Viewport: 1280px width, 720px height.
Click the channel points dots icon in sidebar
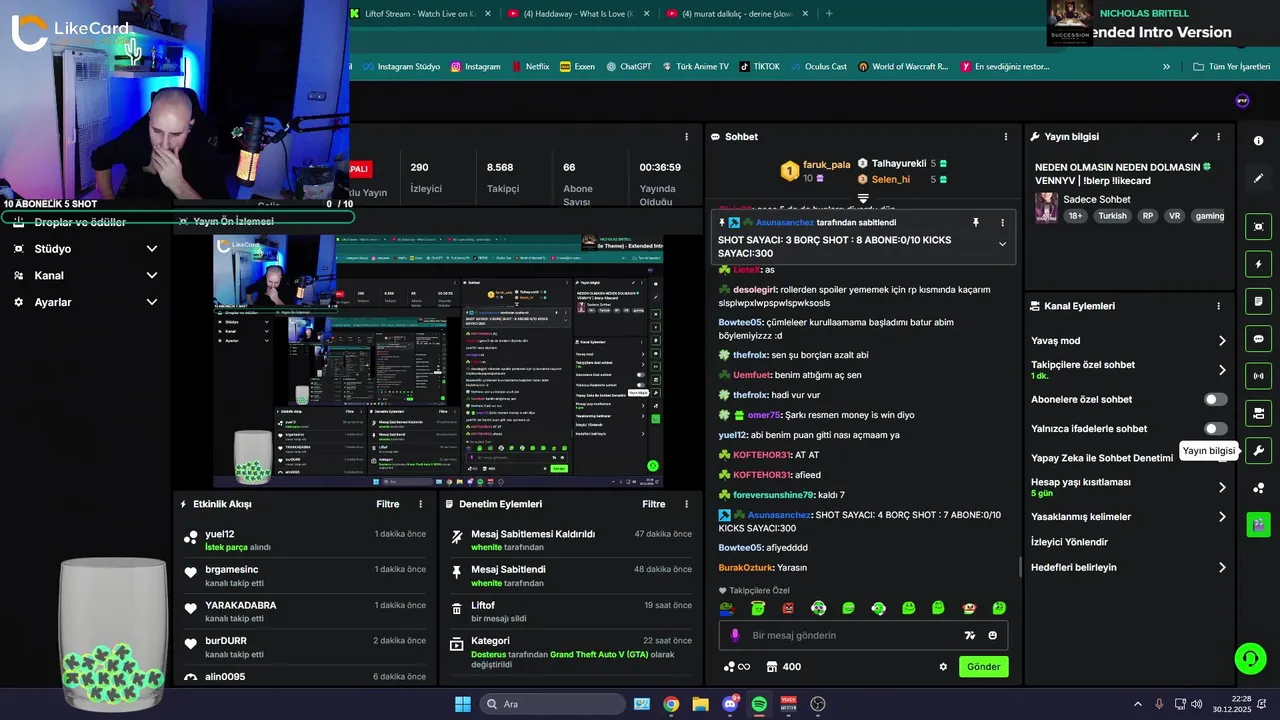(1258, 488)
